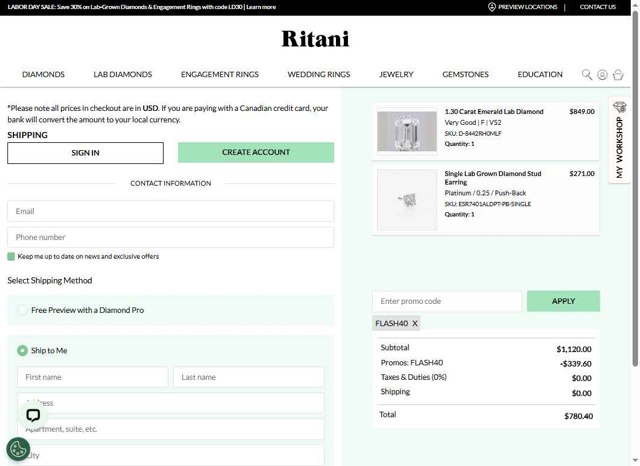Click the emerald lab diamond thumbnail
The image size is (640, 466).
point(407,131)
